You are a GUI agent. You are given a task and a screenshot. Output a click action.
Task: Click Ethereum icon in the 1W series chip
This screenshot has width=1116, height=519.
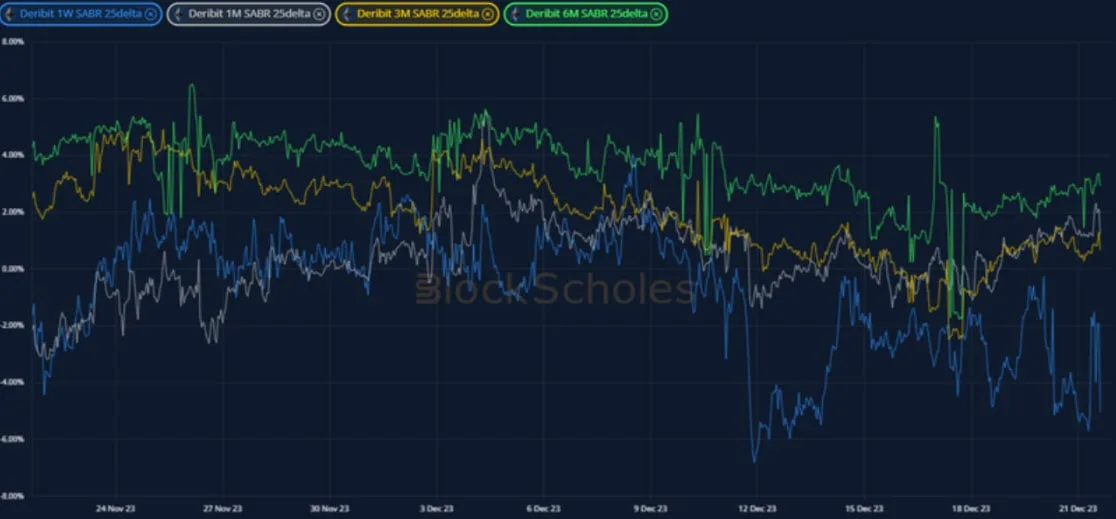(x=10, y=14)
